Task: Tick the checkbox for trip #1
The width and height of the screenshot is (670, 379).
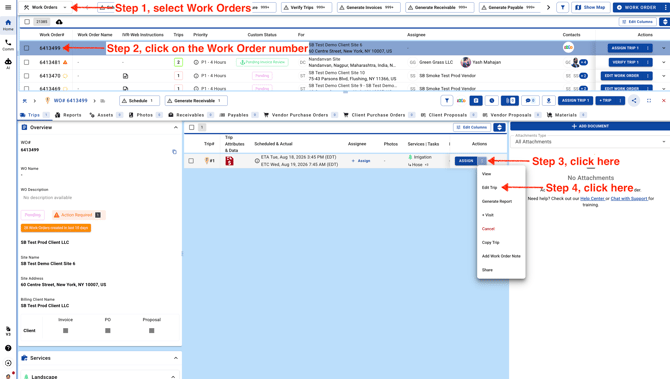Action: coord(191,161)
